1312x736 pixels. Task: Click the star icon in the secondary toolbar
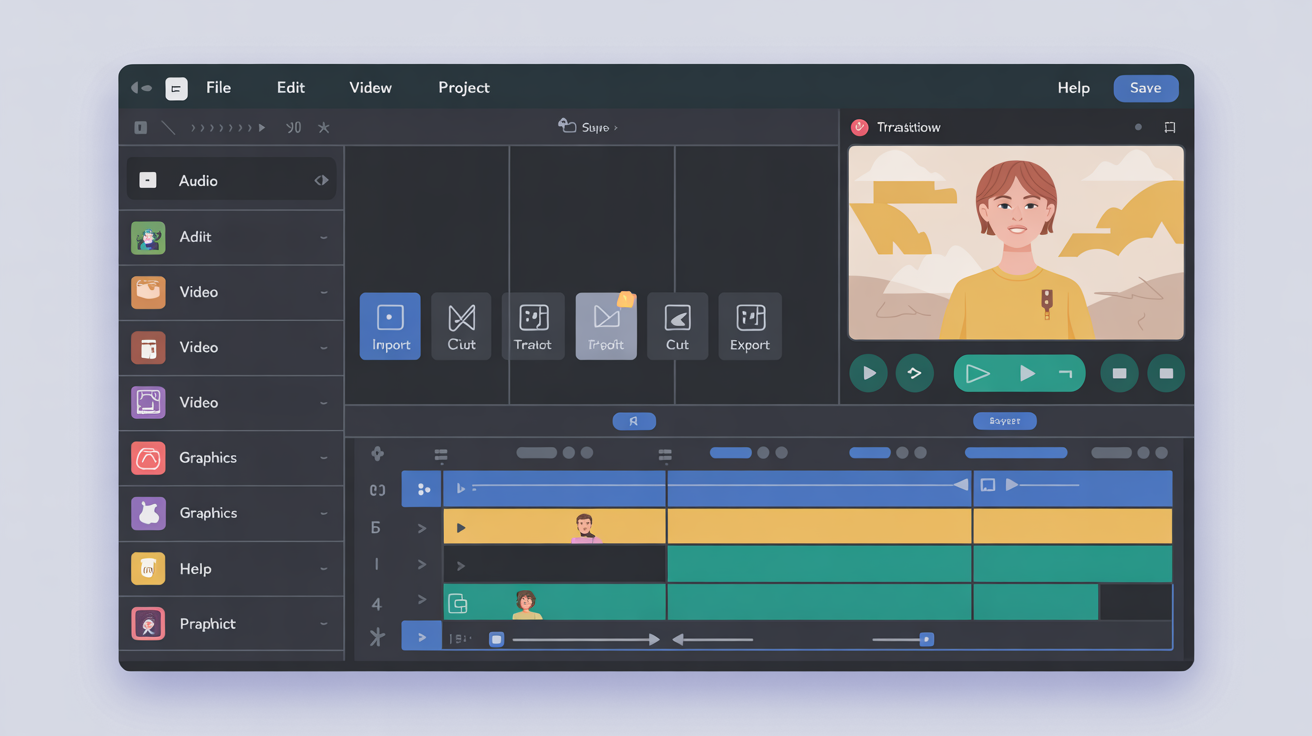click(x=323, y=128)
